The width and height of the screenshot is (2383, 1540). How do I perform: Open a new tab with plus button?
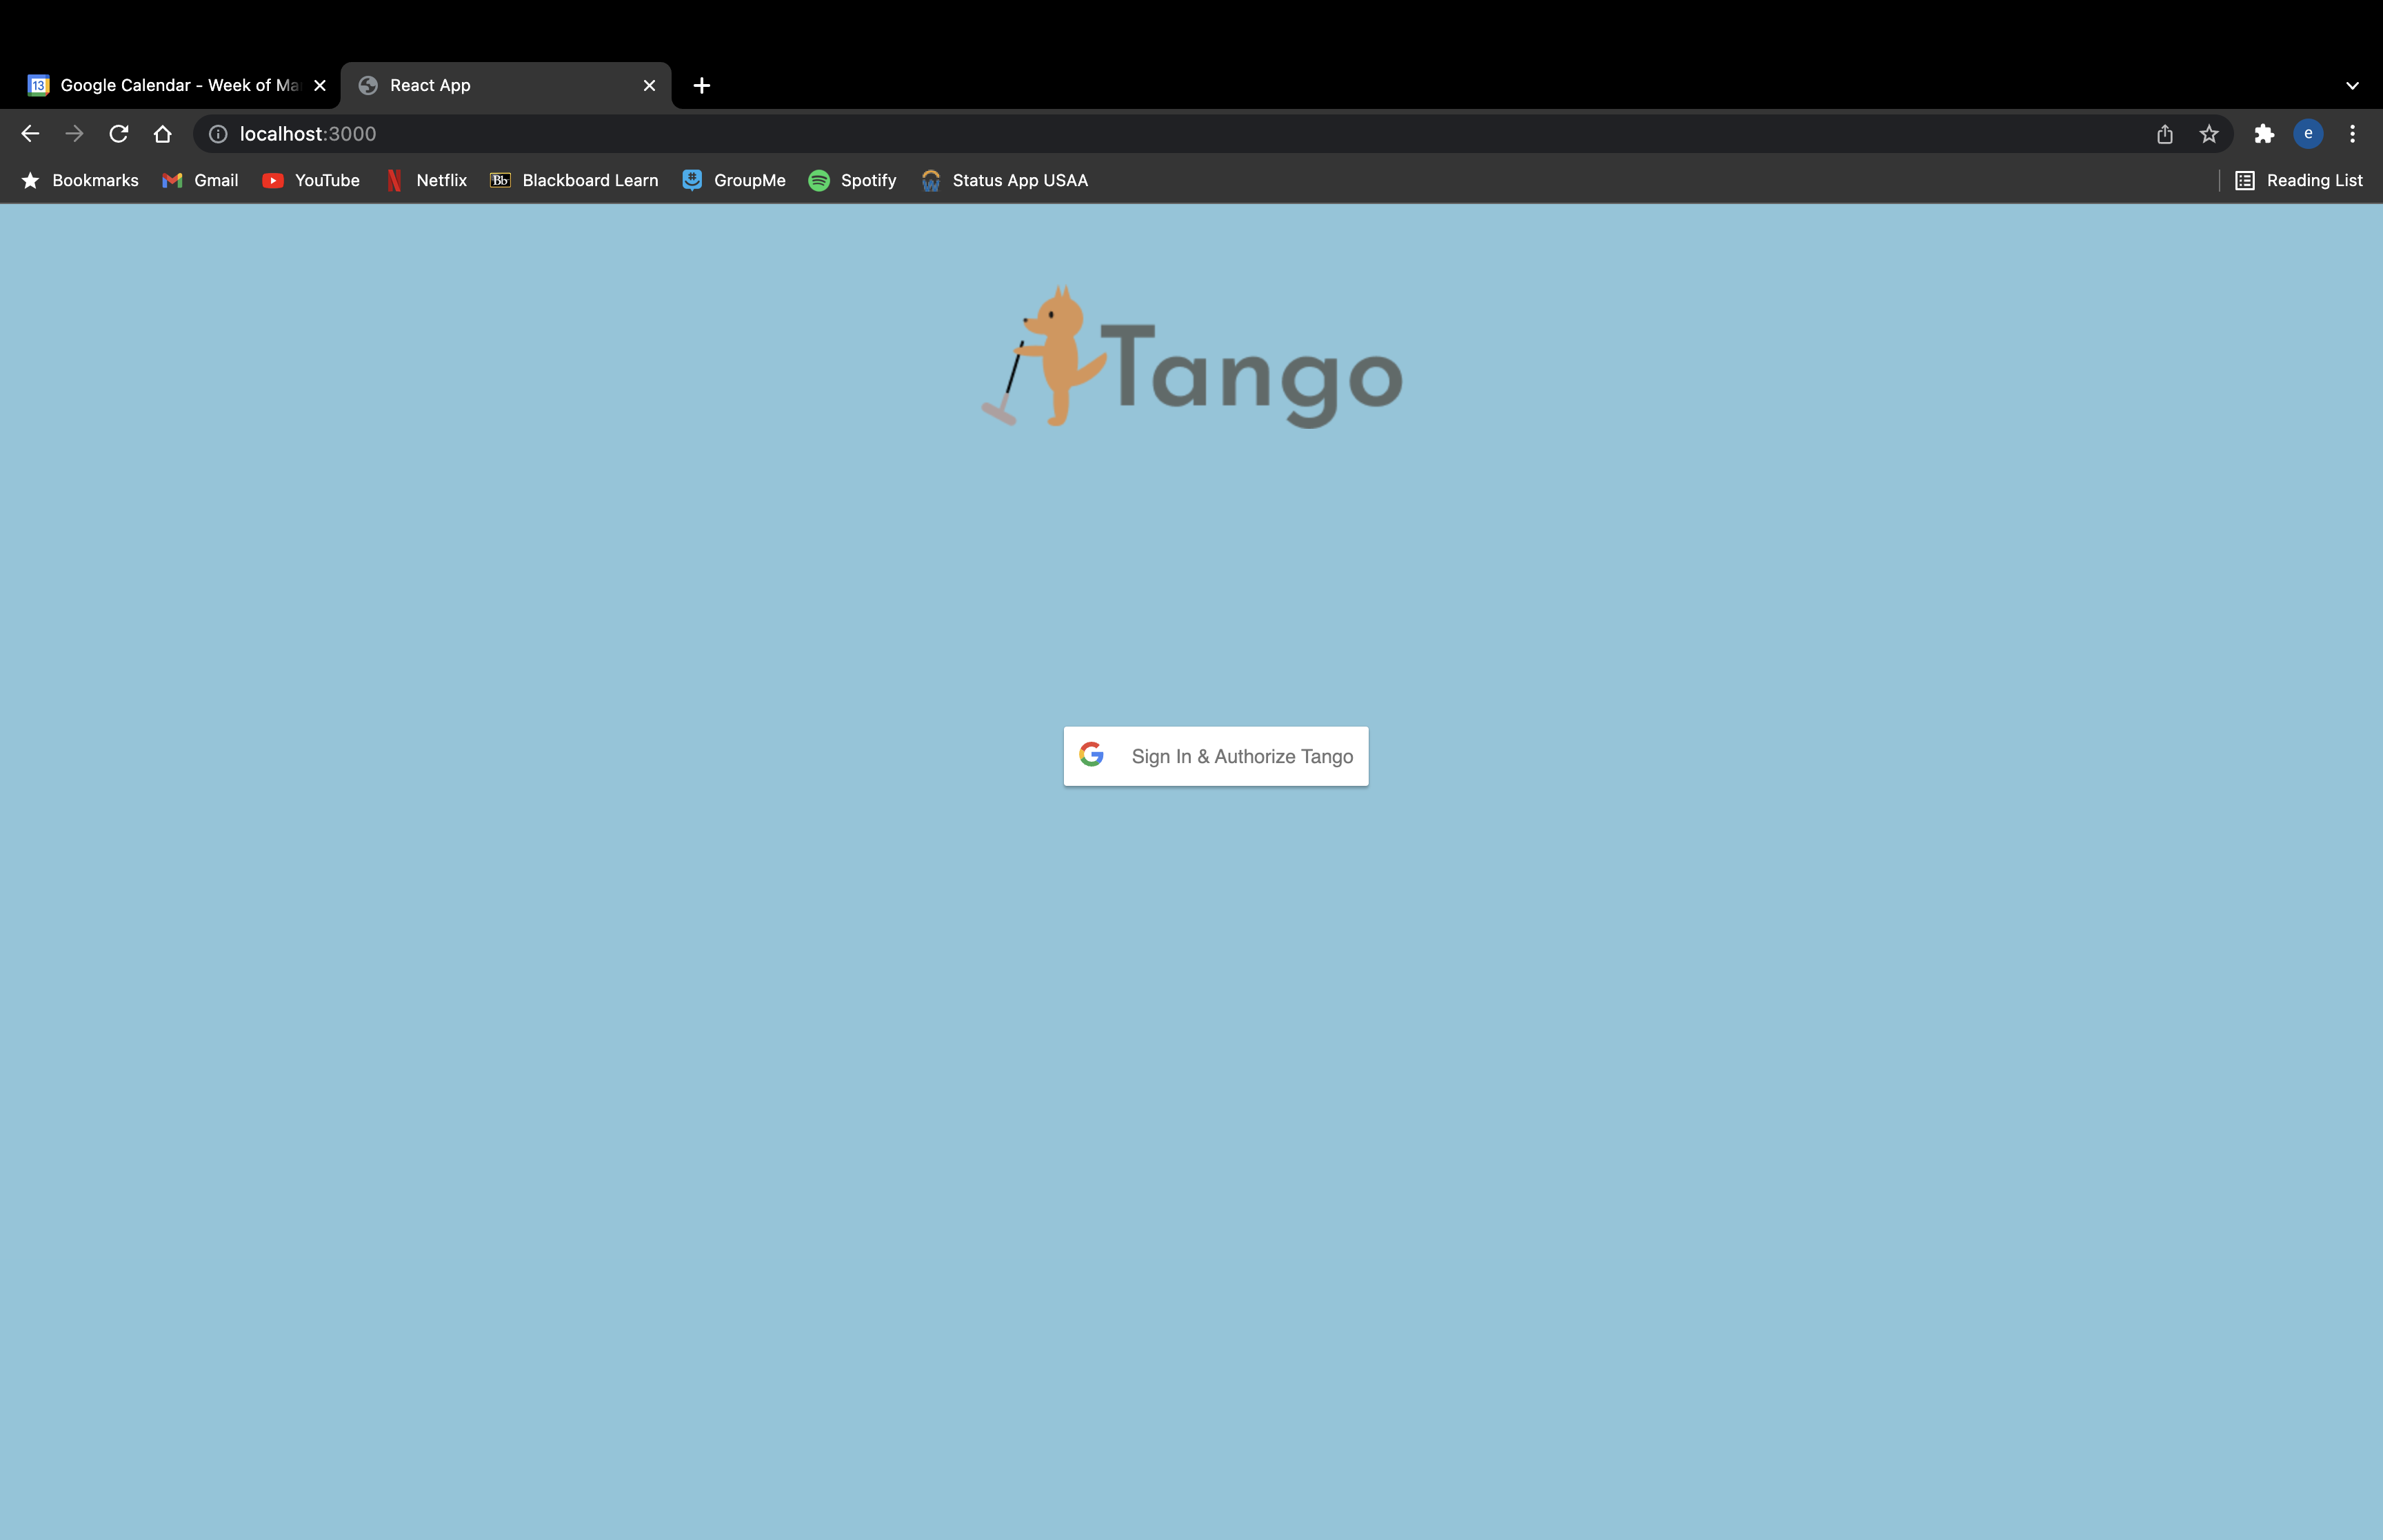tap(702, 86)
